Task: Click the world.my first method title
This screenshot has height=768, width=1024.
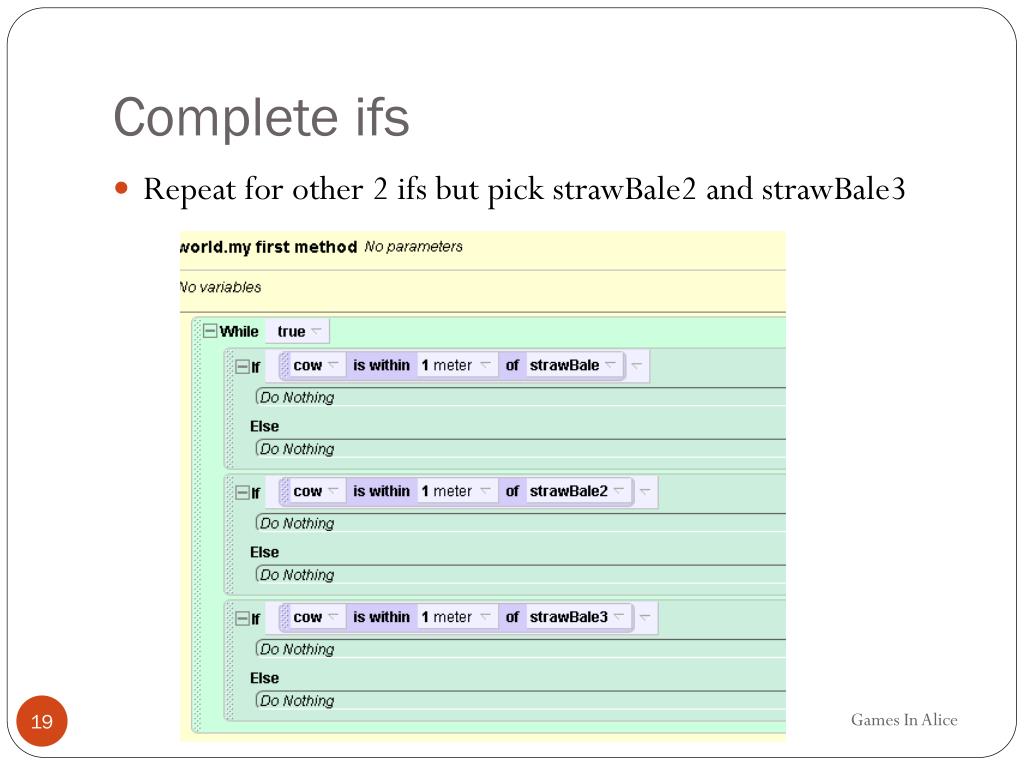Action: coord(268,247)
